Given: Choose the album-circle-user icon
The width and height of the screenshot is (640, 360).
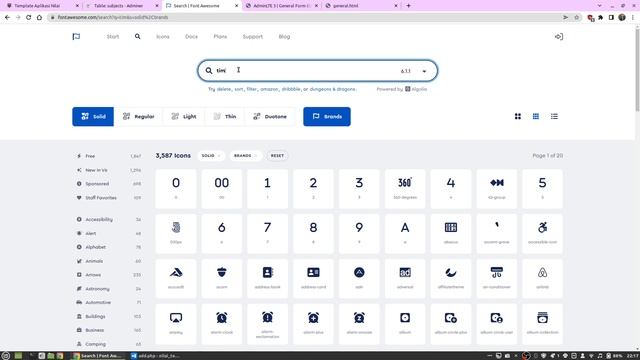Looking at the screenshot, I should click(x=496, y=324).
